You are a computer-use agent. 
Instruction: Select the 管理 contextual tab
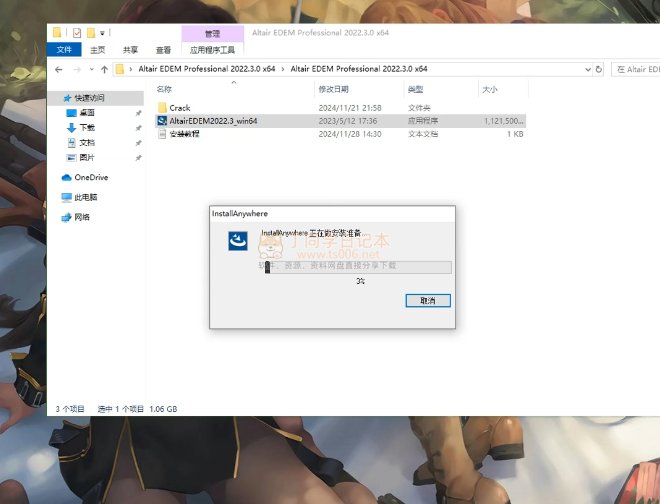[213, 34]
